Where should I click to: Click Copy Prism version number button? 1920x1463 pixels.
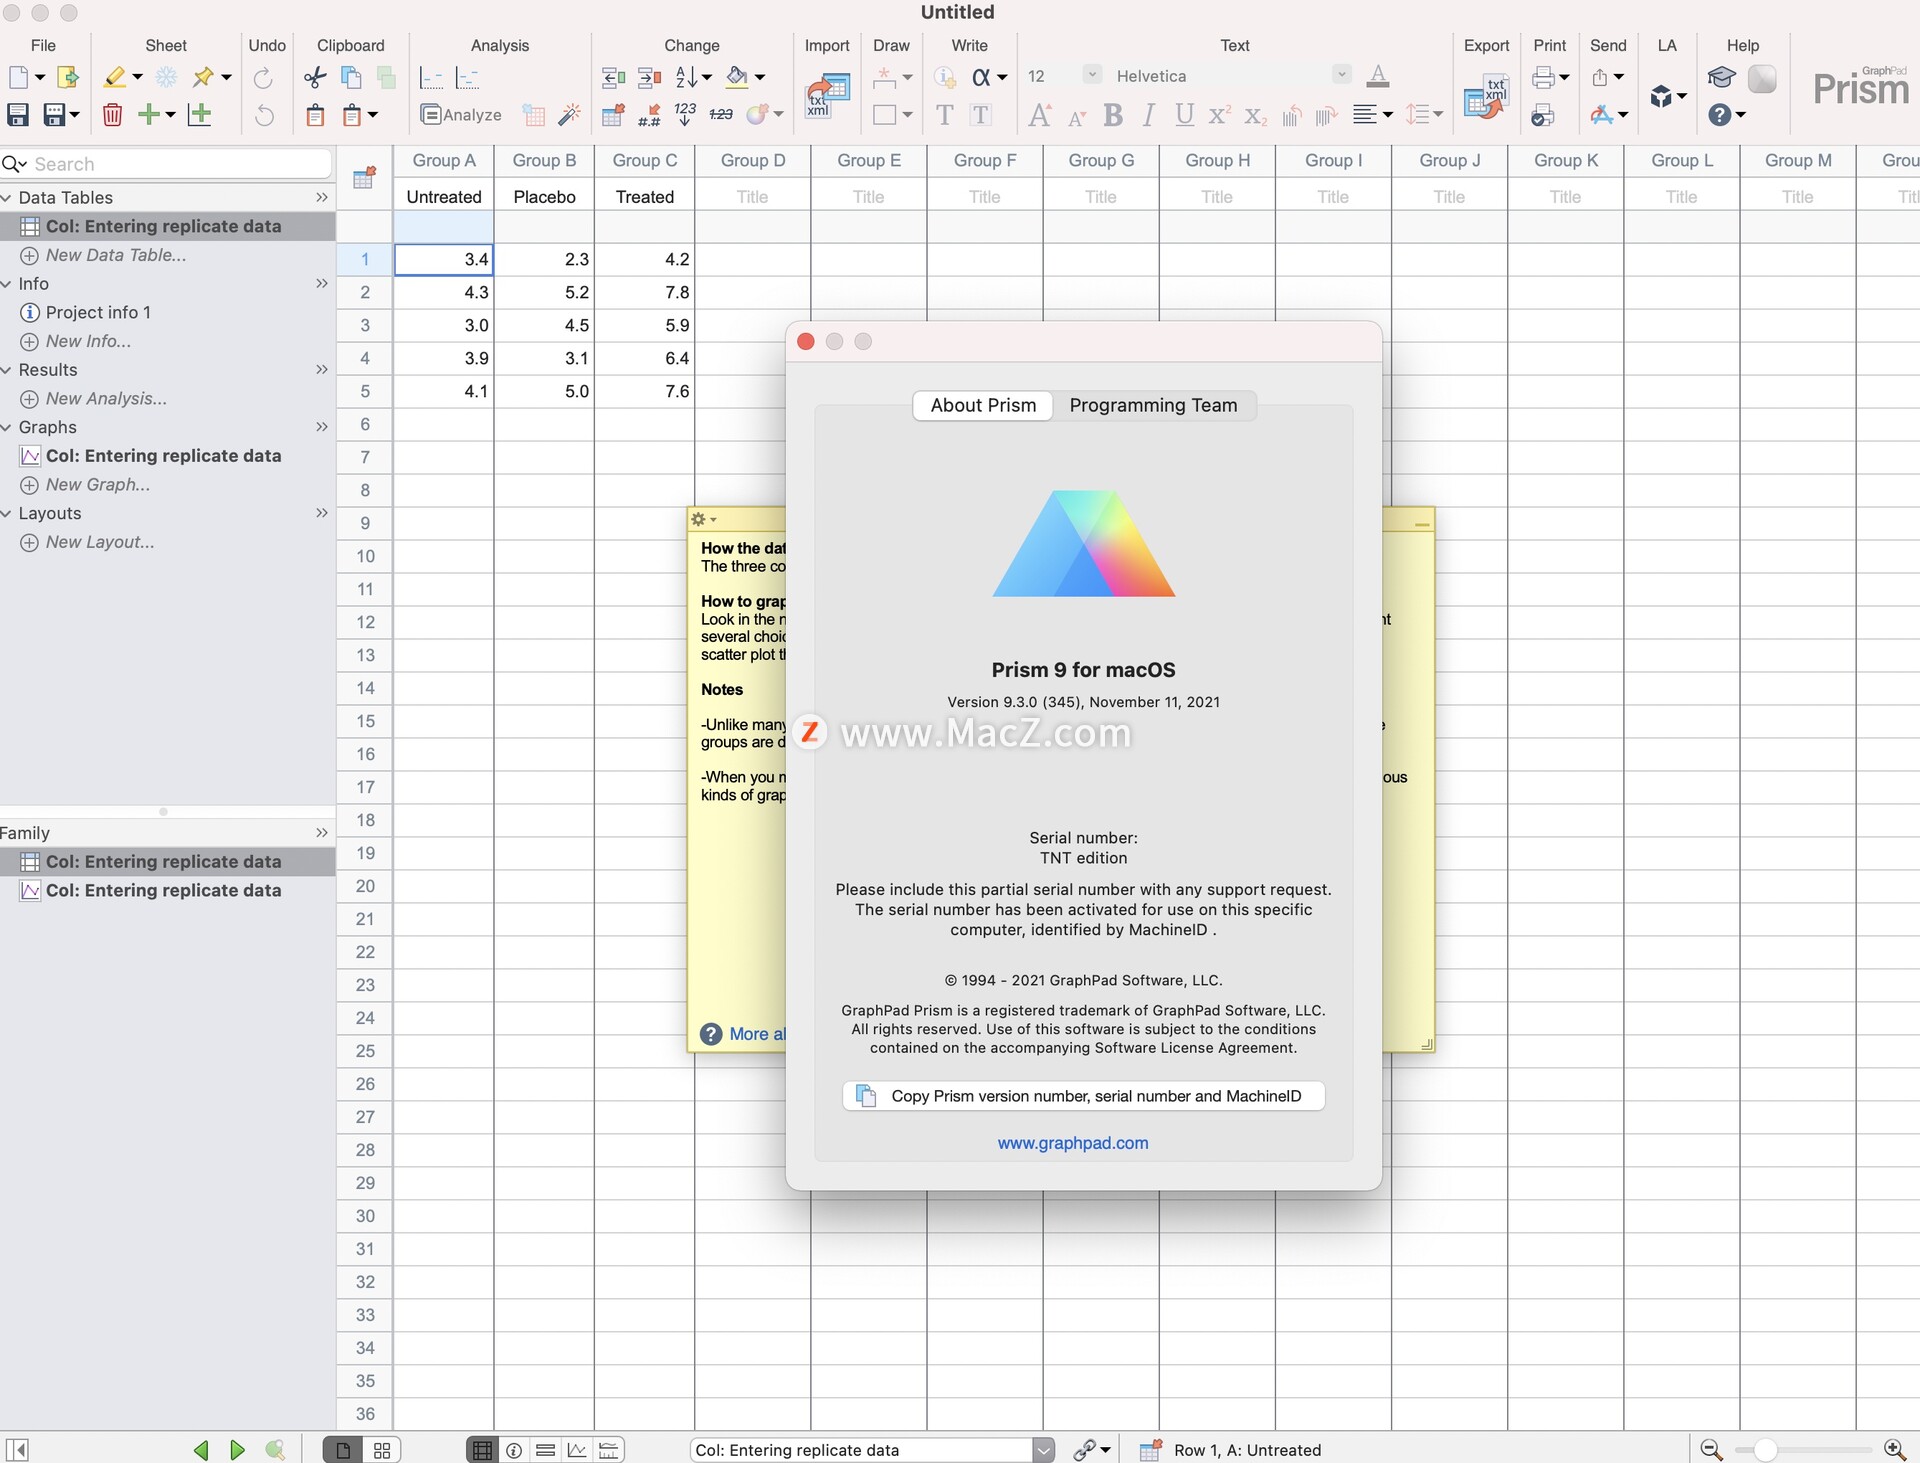pyautogui.click(x=1082, y=1096)
